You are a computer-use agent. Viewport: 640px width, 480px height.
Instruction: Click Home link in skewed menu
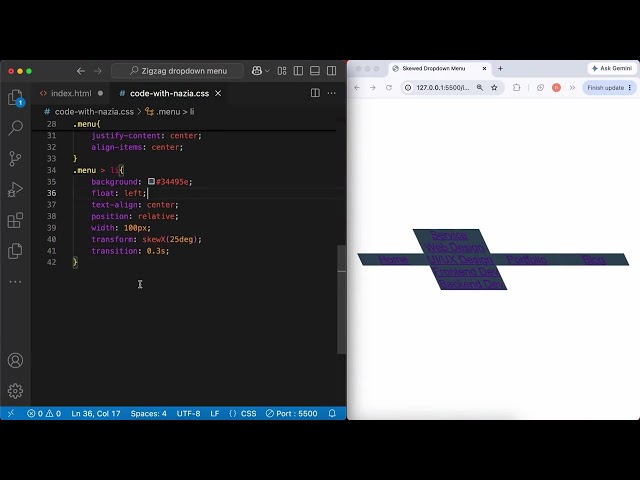click(x=393, y=260)
